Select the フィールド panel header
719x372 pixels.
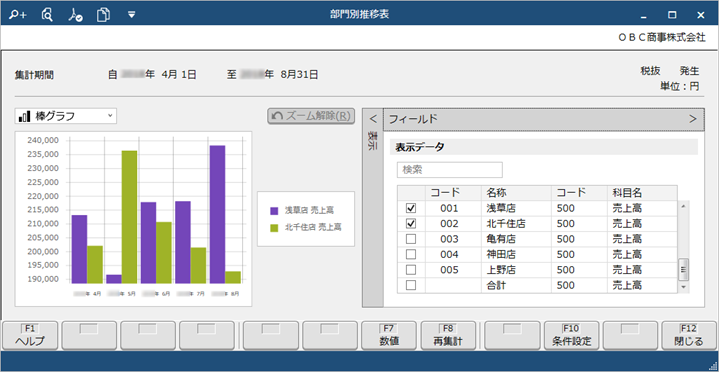[543, 120]
